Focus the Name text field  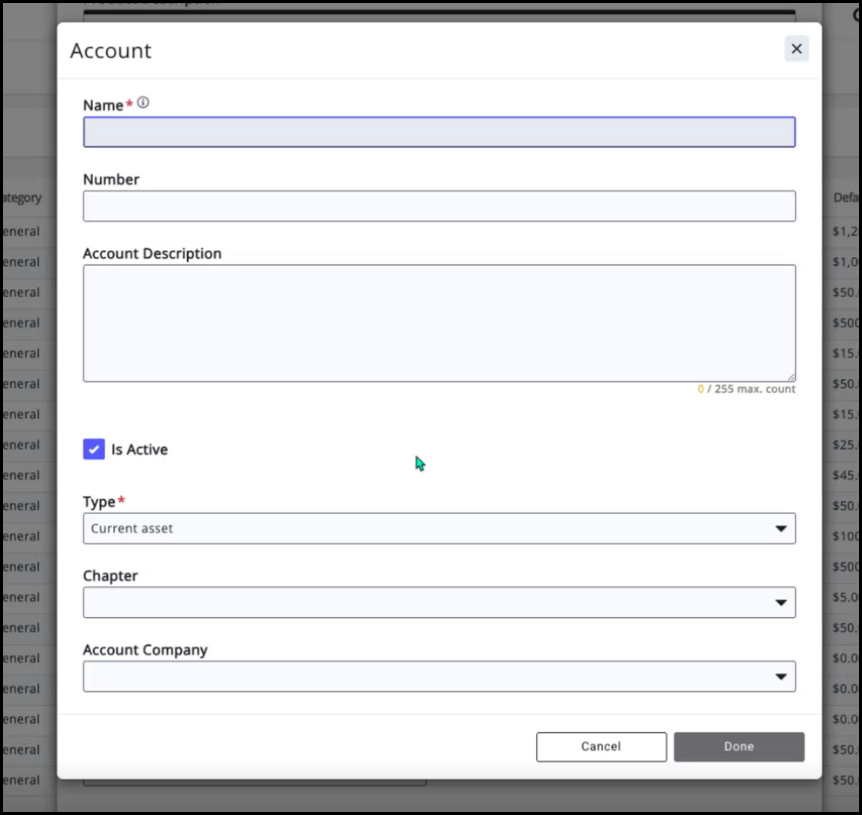pos(438,132)
